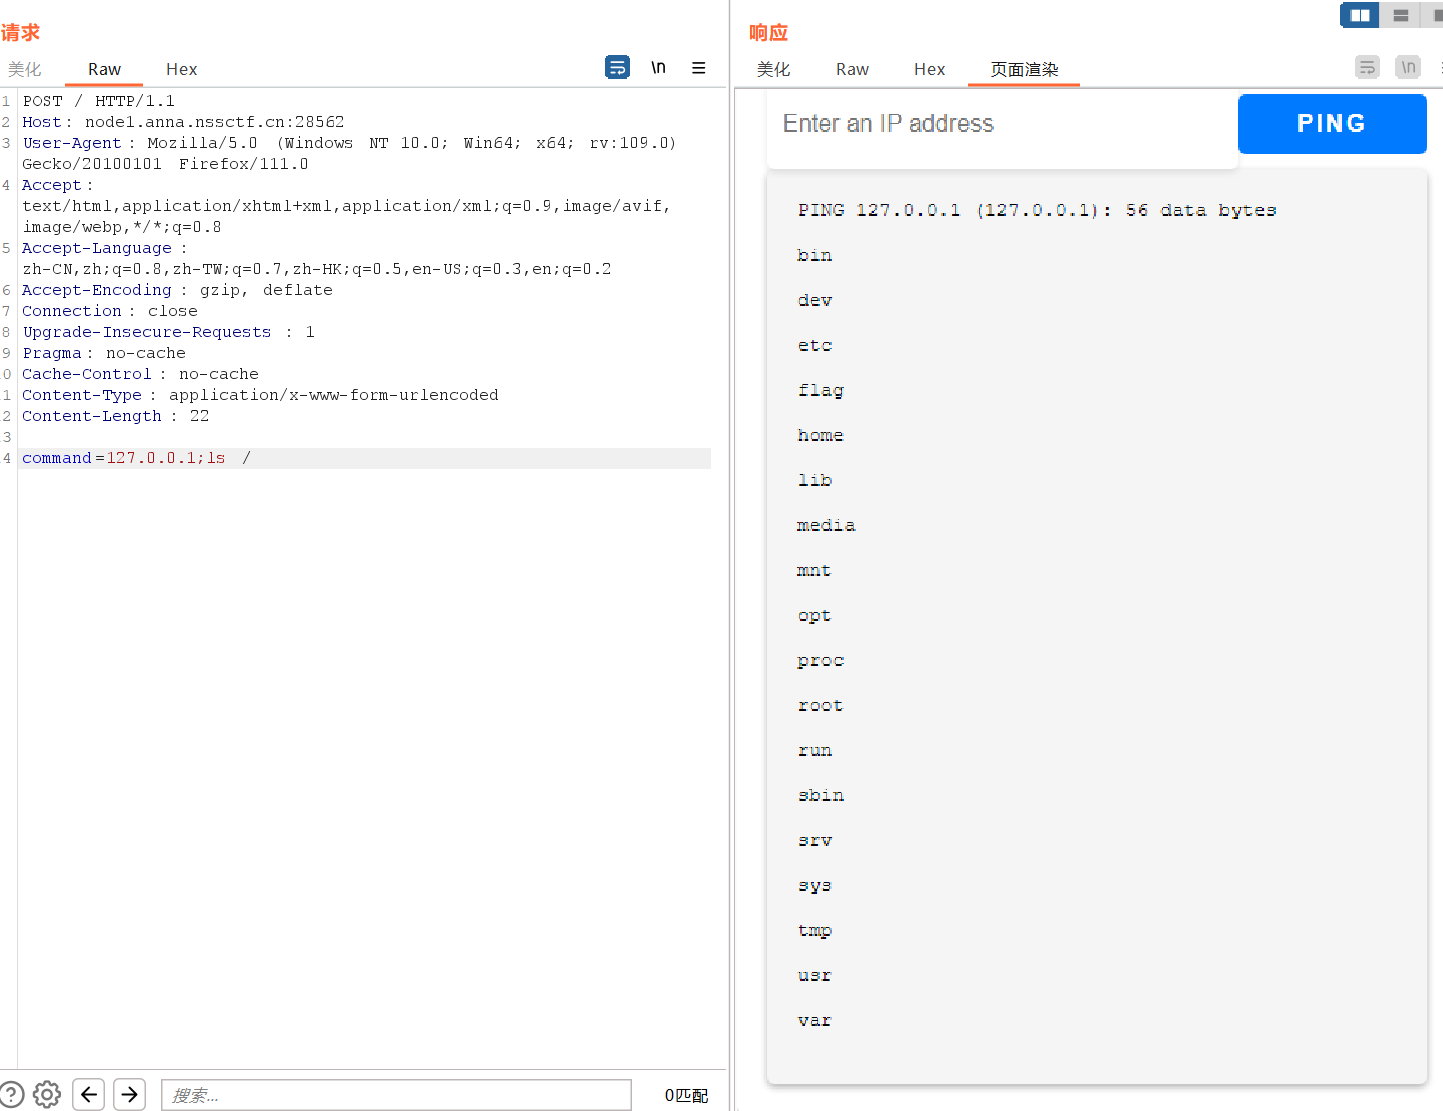
Task: Click the 请求 panel title
Action: pos(20,32)
